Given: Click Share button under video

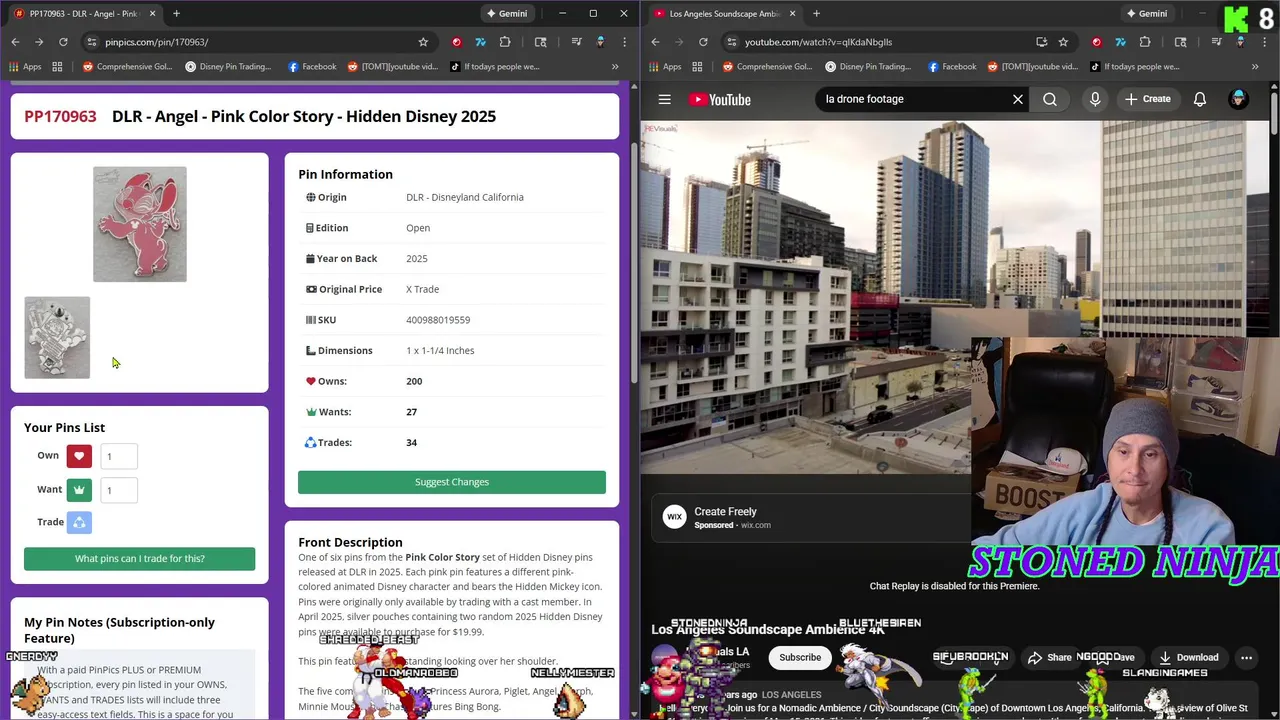Looking at the screenshot, I should click(x=1049, y=658).
